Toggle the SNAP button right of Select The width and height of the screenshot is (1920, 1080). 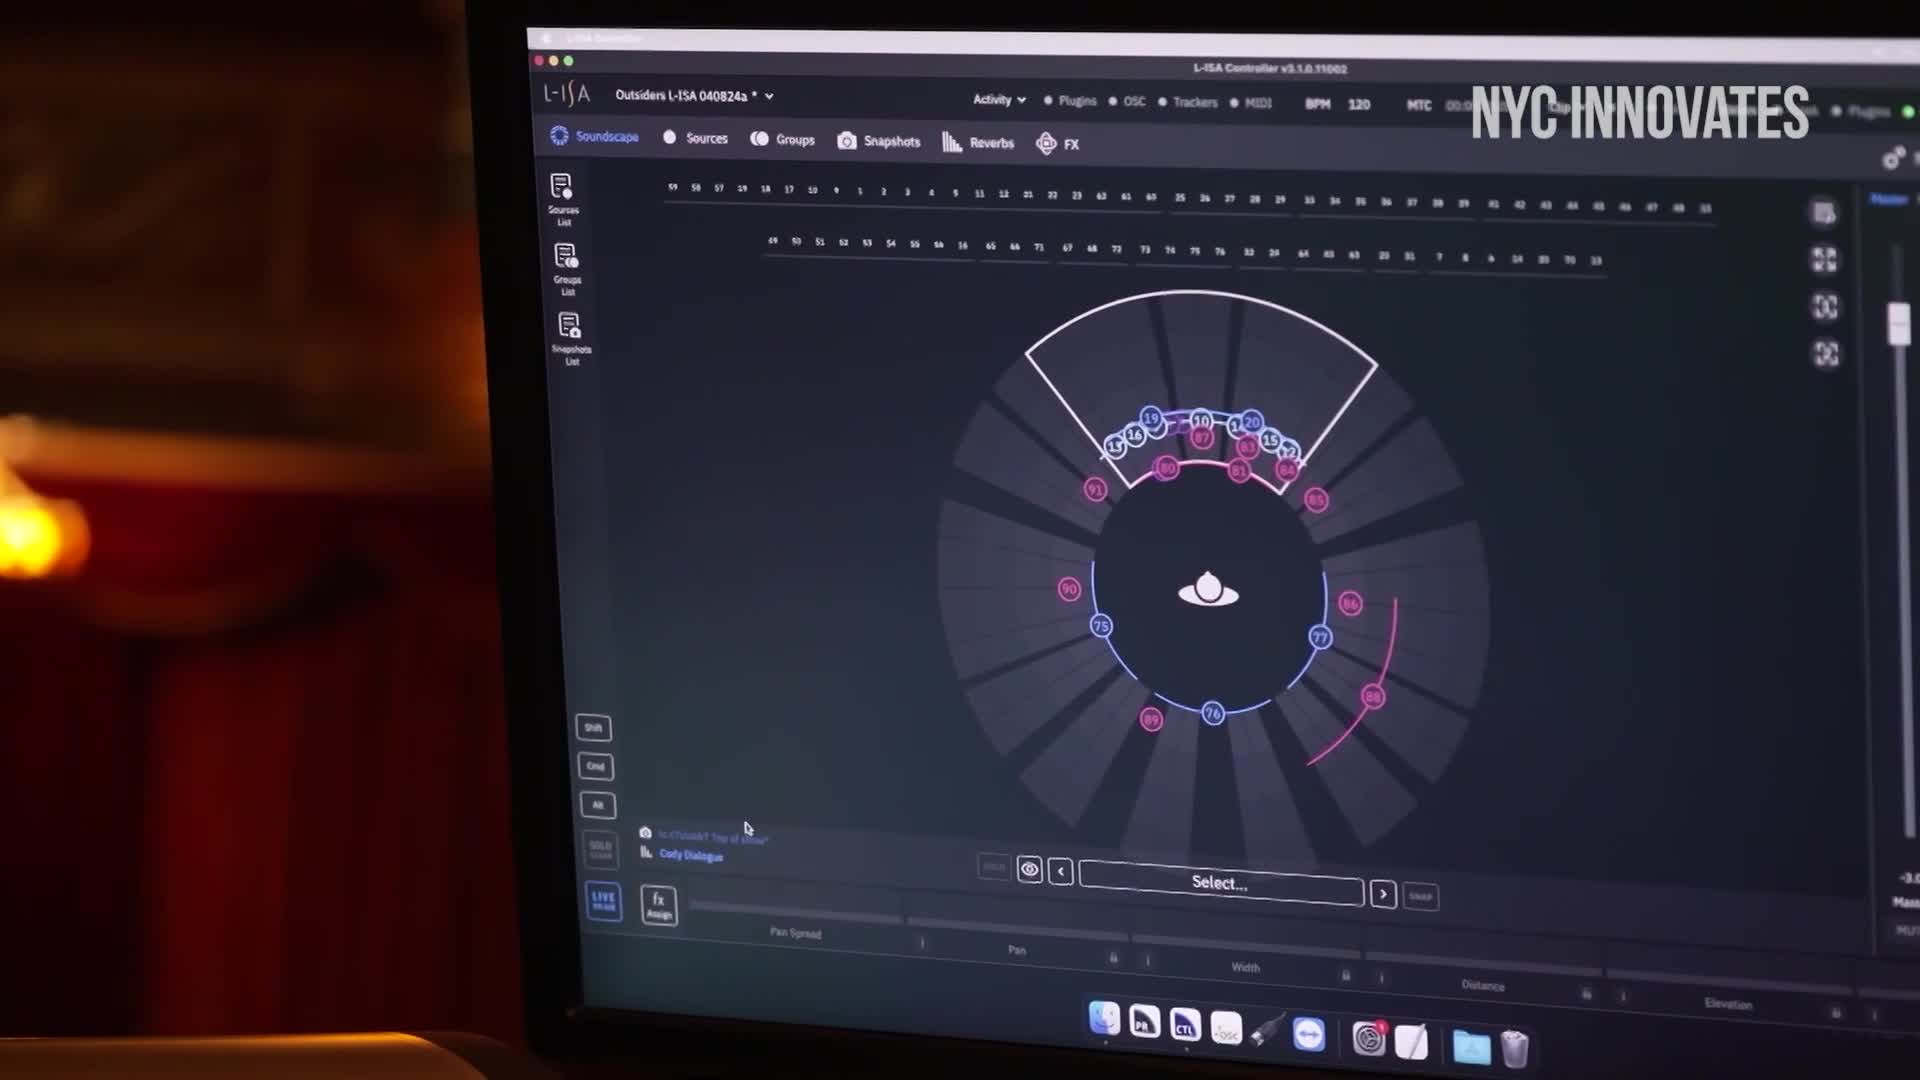point(1421,896)
